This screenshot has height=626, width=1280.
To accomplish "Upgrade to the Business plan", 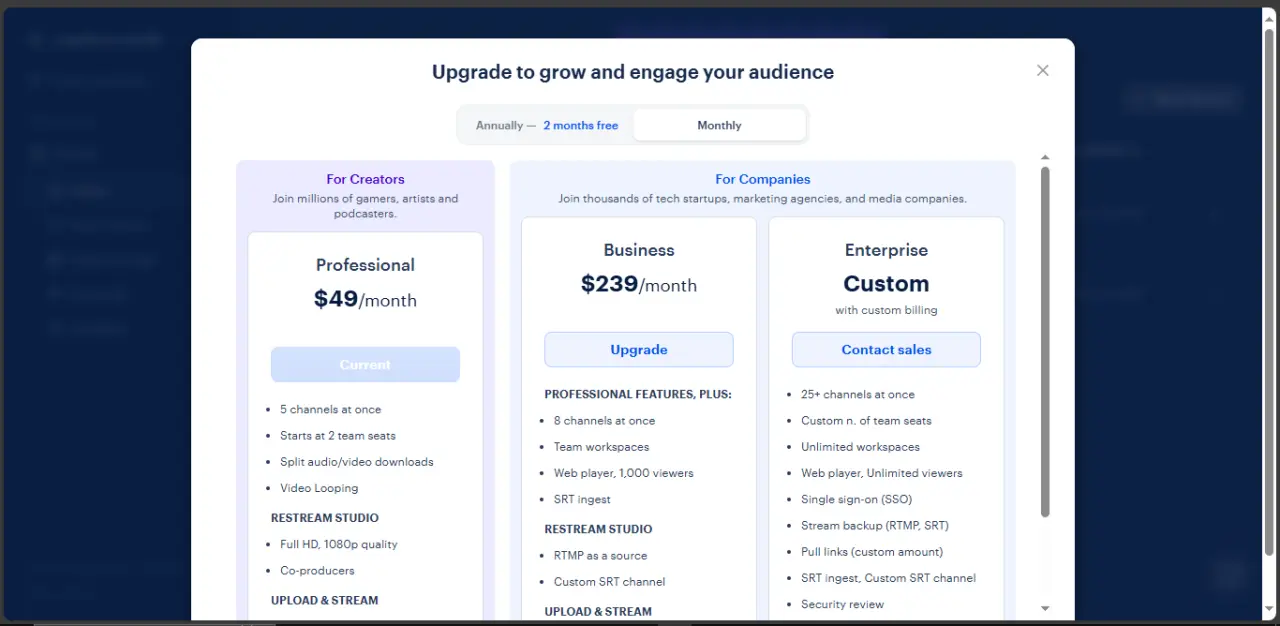I will (639, 350).
